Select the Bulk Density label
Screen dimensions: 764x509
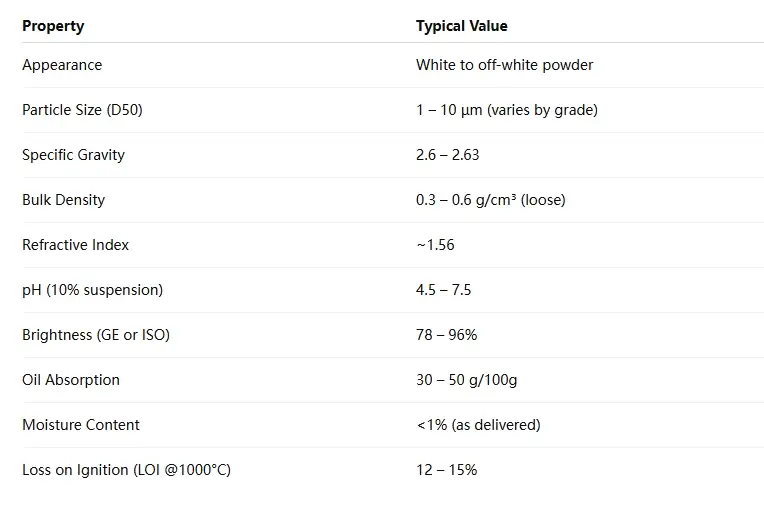coord(63,200)
